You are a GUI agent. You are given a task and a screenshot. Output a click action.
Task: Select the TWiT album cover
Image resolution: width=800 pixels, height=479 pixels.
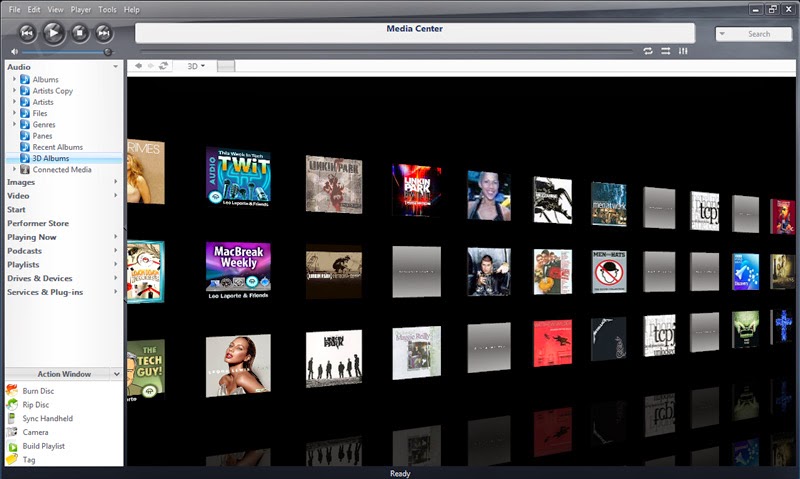tap(238, 177)
